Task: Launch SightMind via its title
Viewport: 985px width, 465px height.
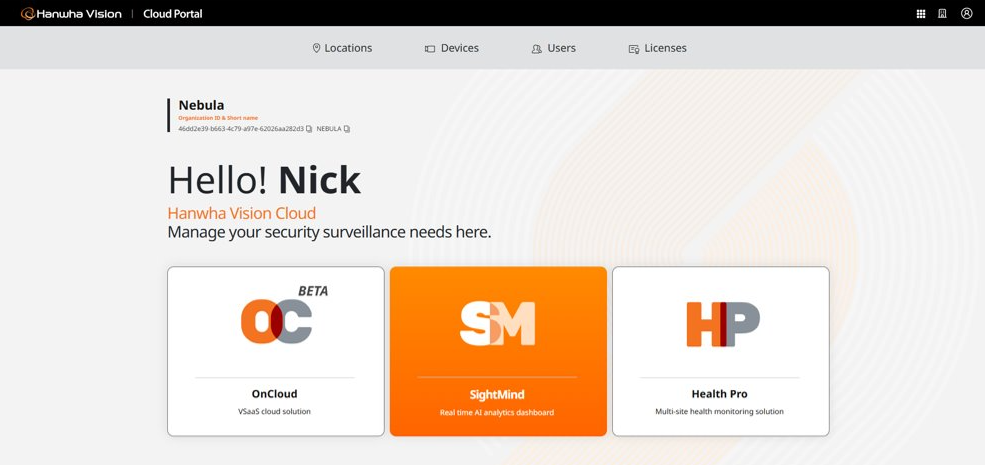Action: click(x=497, y=395)
